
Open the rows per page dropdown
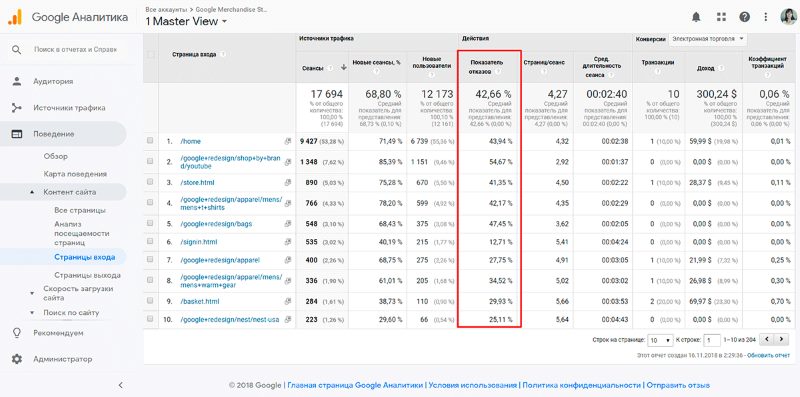tap(660, 340)
